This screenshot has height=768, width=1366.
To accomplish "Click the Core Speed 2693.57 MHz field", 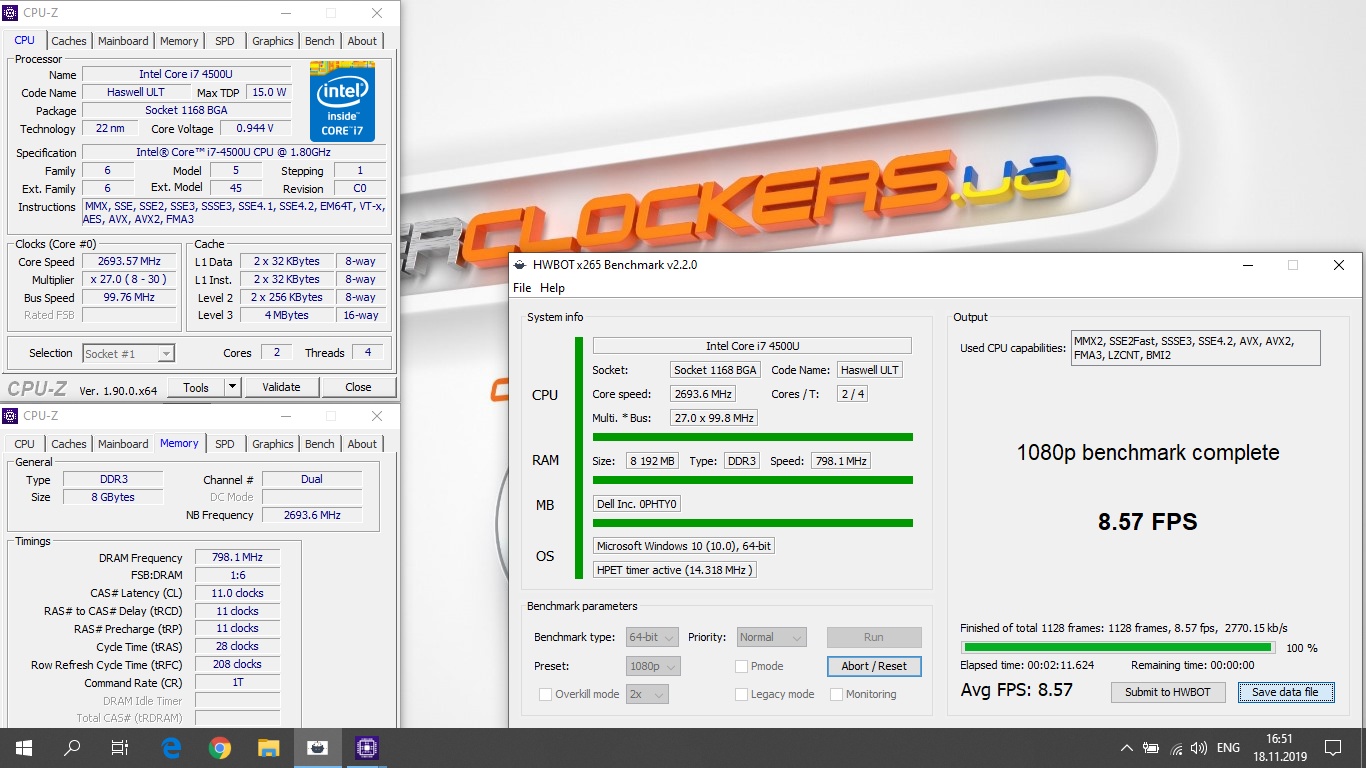I will tap(131, 261).
